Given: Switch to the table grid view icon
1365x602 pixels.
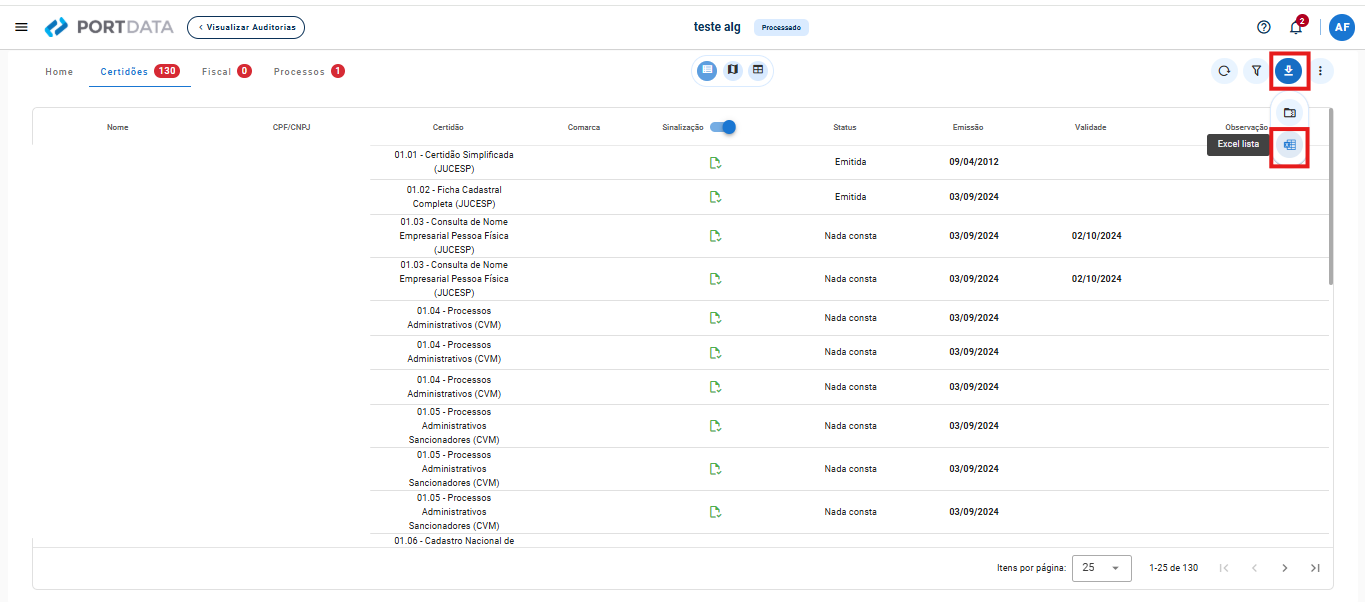Looking at the screenshot, I should pyautogui.click(x=758, y=70).
